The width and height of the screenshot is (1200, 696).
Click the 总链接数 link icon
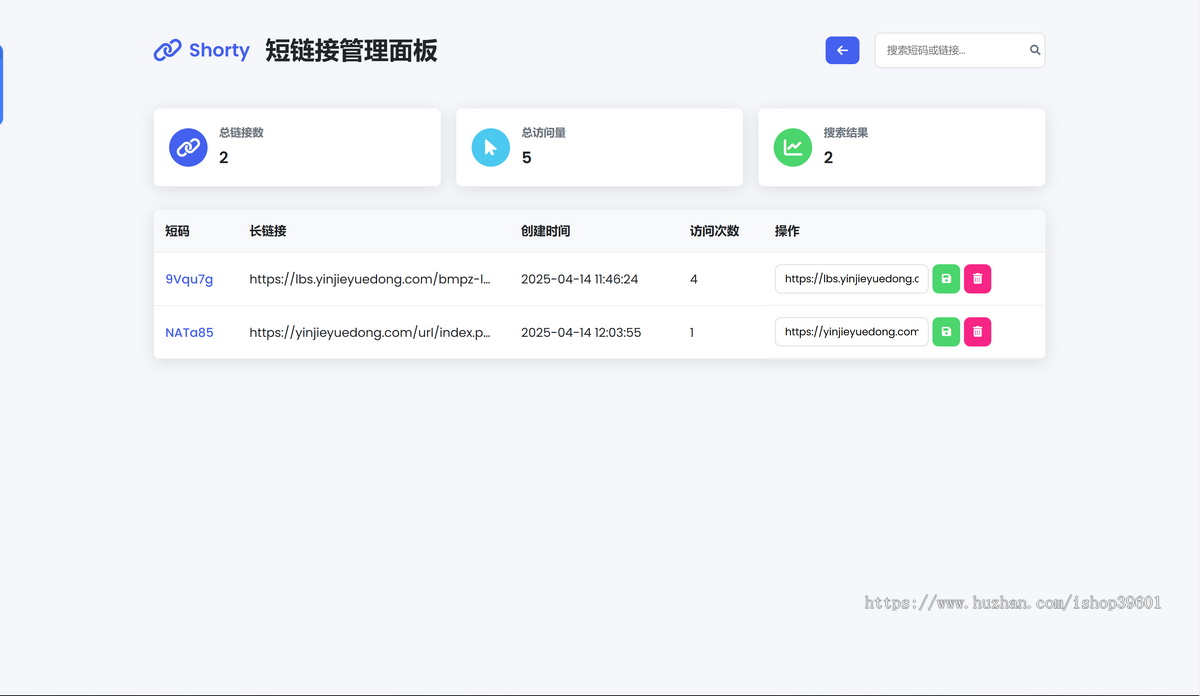coord(188,147)
